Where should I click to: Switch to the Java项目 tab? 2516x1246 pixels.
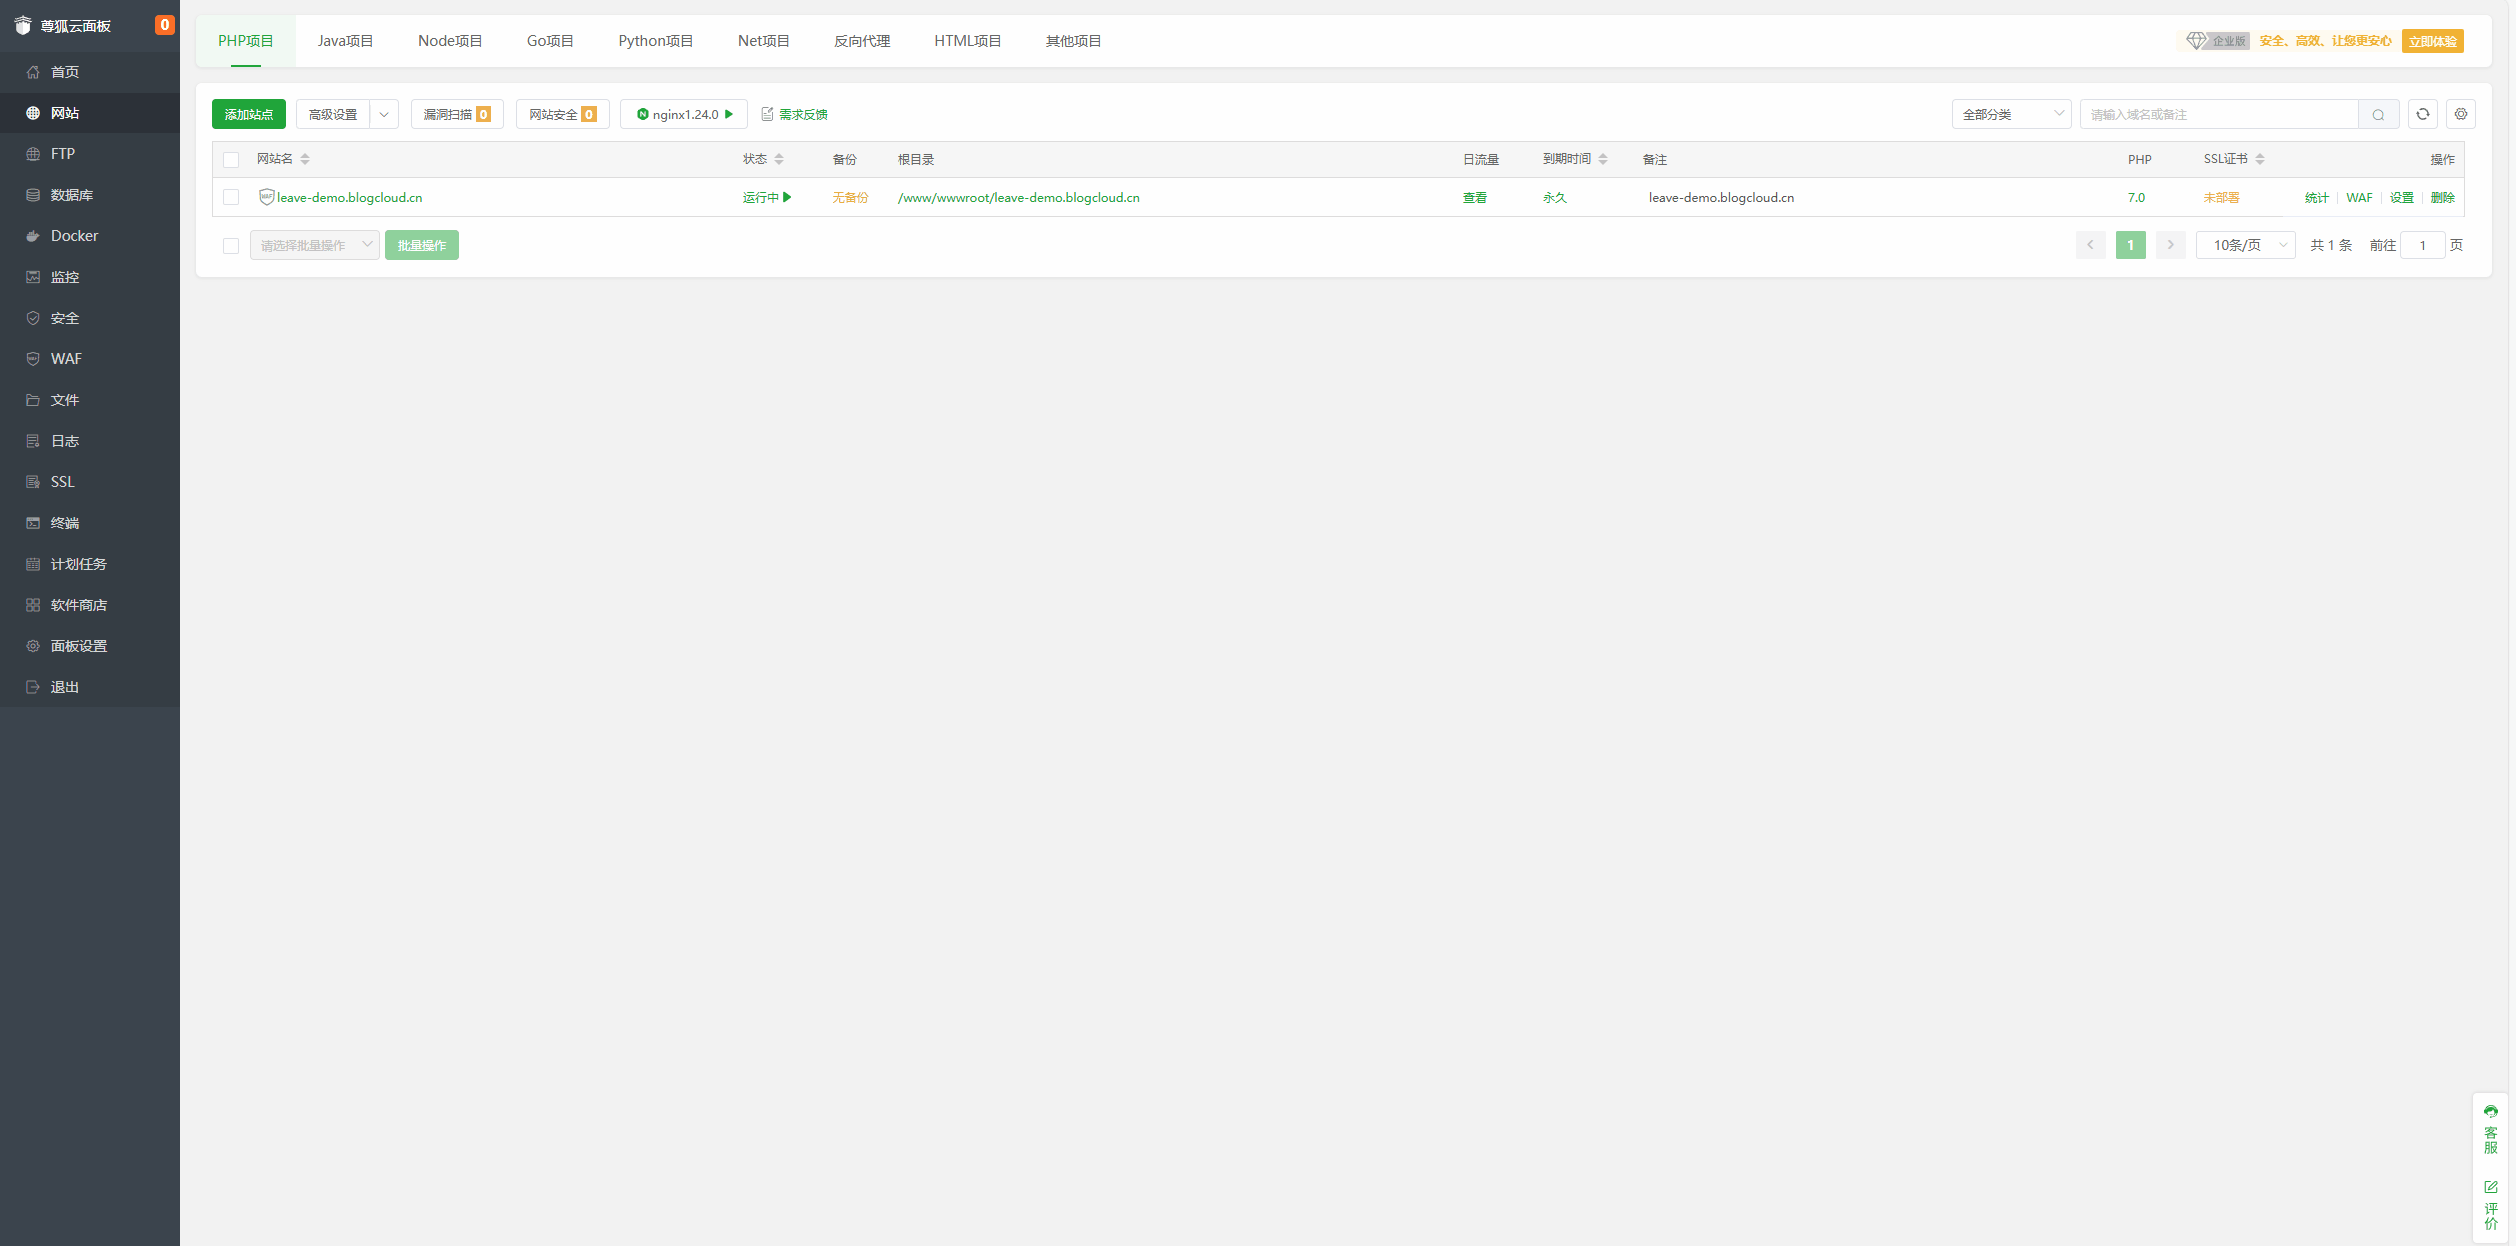coord(345,41)
